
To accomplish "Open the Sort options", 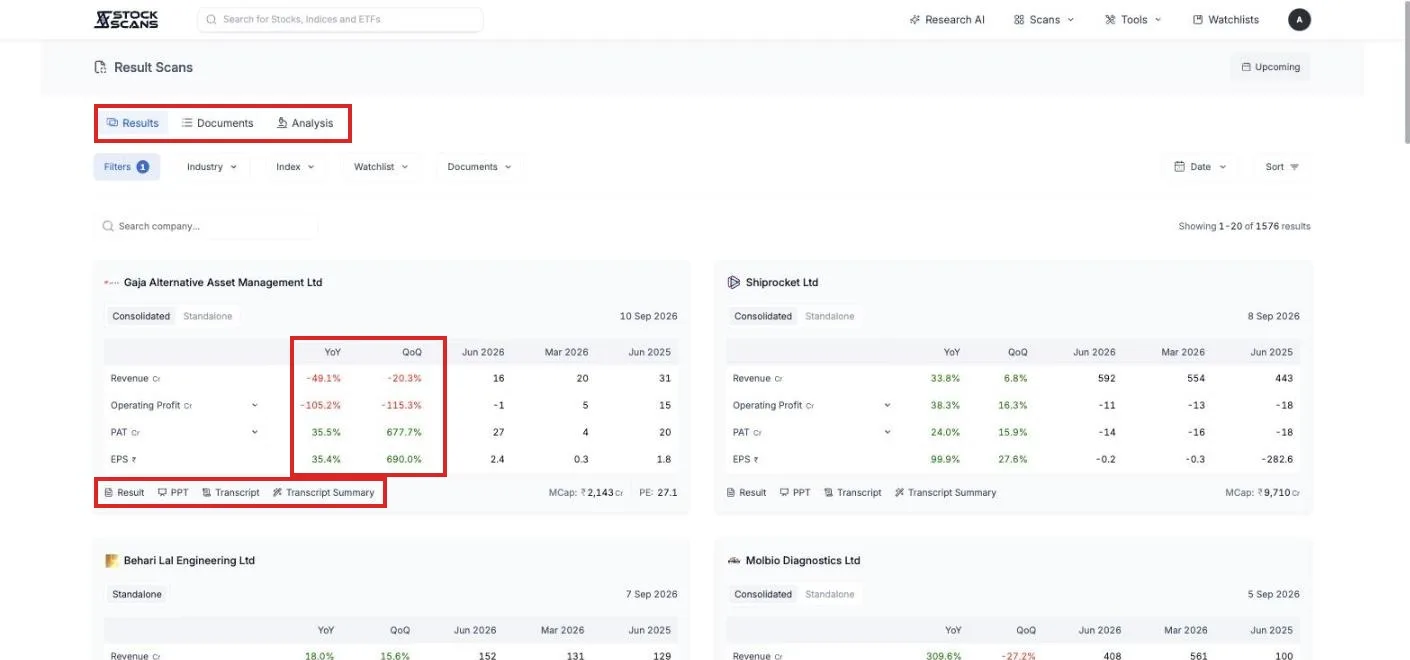I will coord(1282,167).
